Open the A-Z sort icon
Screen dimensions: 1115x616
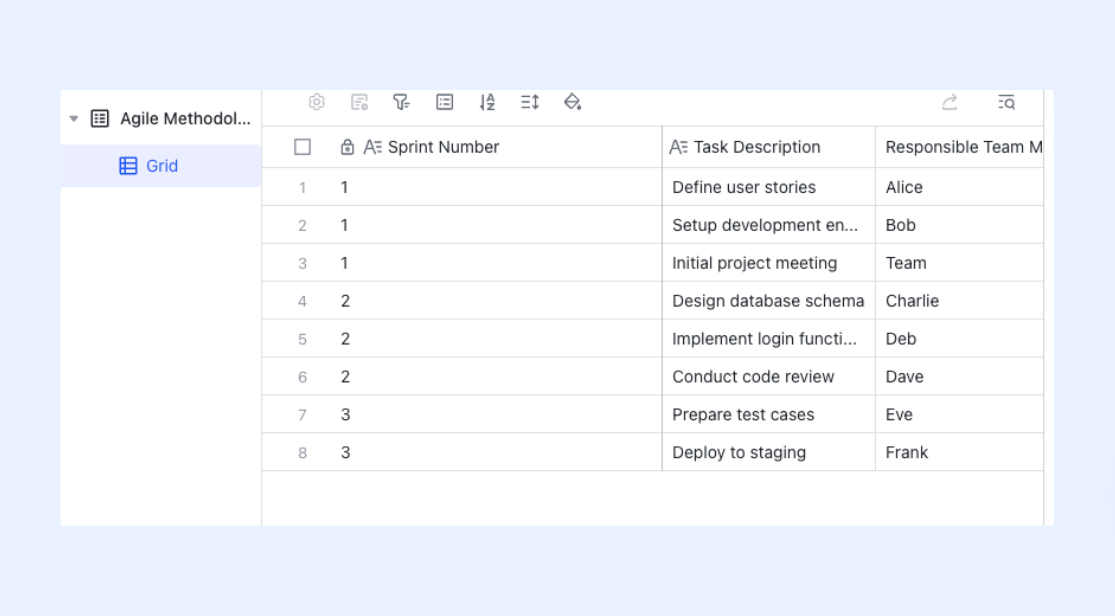(x=487, y=102)
